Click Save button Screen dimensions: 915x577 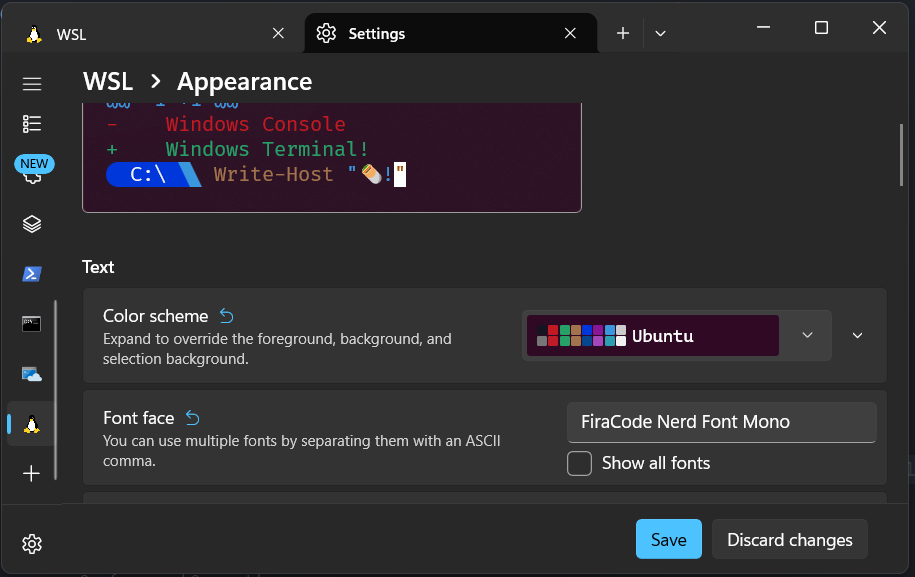point(669,539)
